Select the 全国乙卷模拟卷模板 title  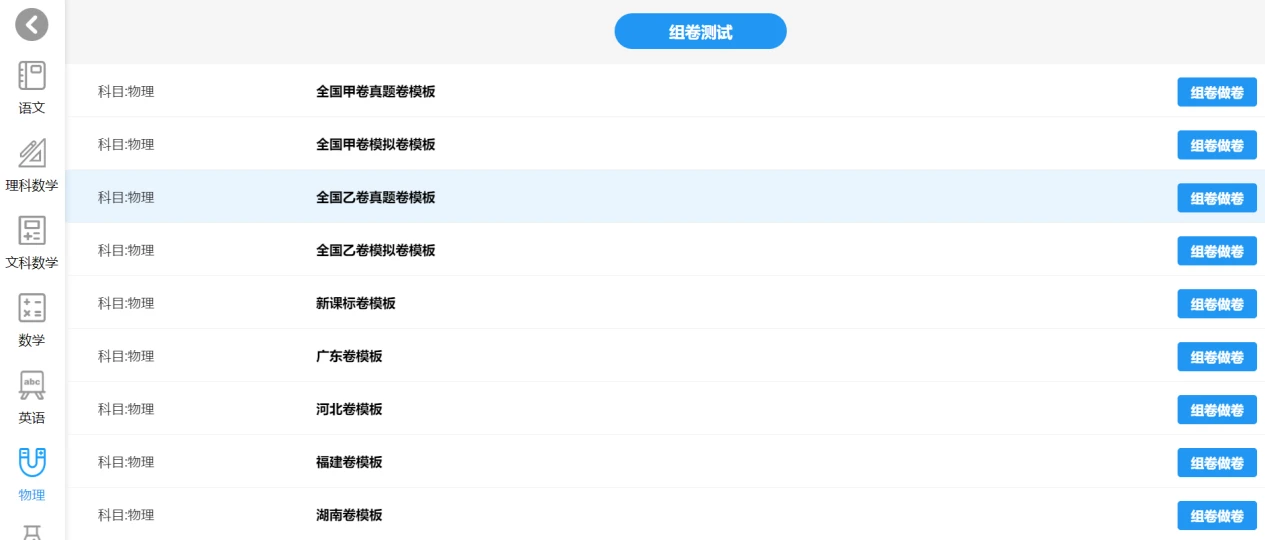tap(376, 250)
